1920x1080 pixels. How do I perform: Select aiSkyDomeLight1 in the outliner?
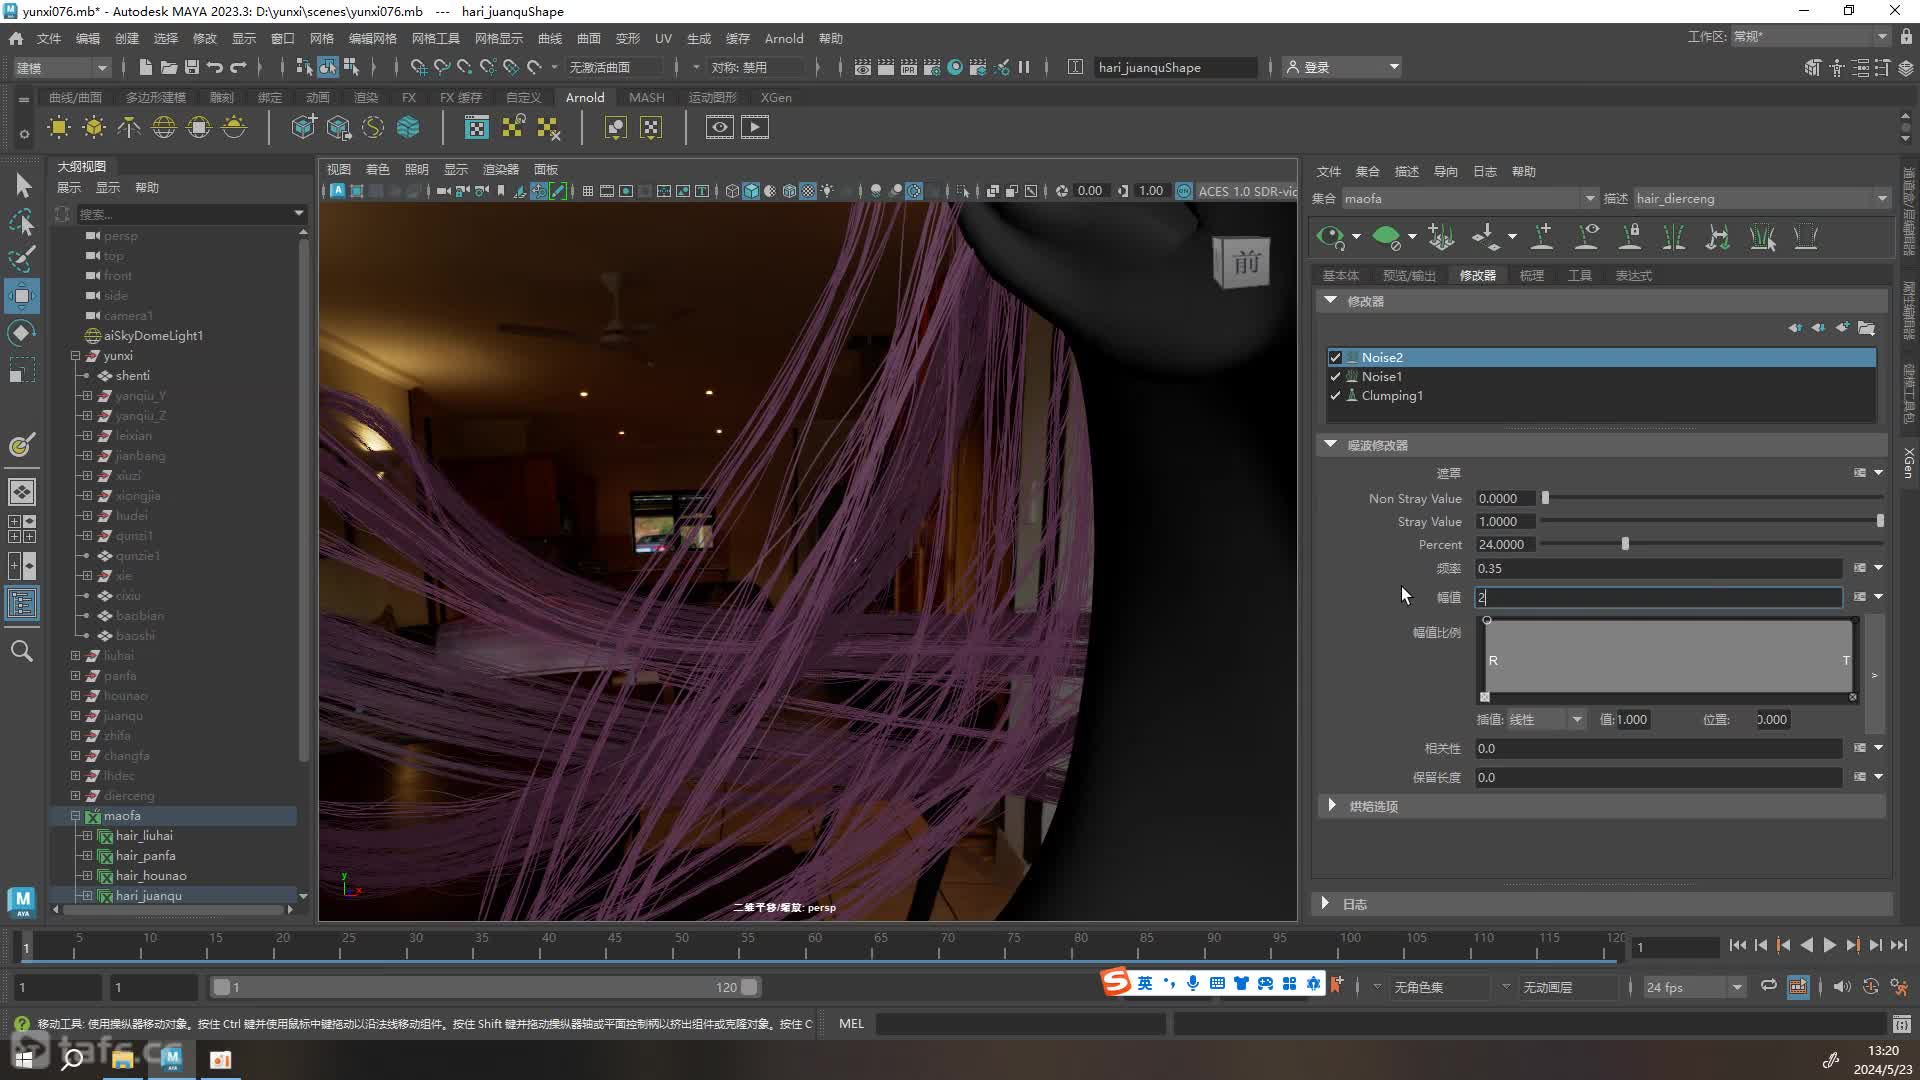154,336
